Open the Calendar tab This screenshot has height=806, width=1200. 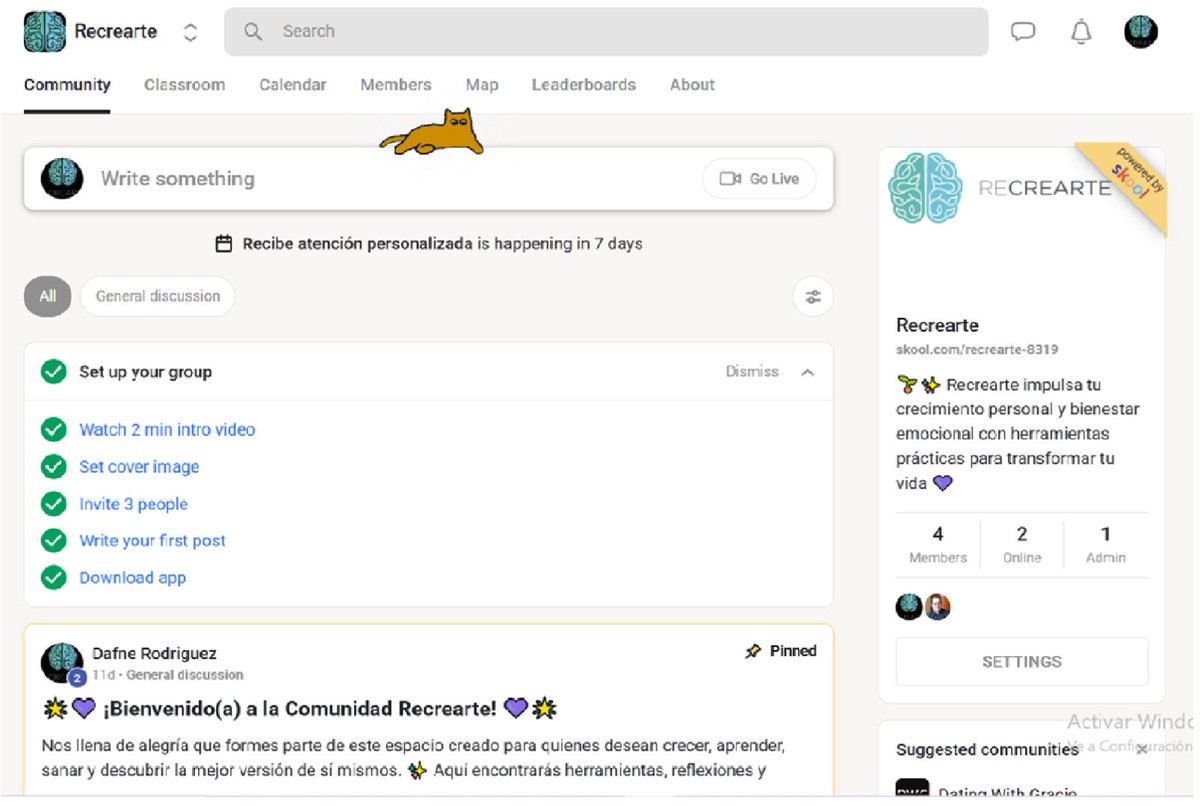(x=292, y=85)
